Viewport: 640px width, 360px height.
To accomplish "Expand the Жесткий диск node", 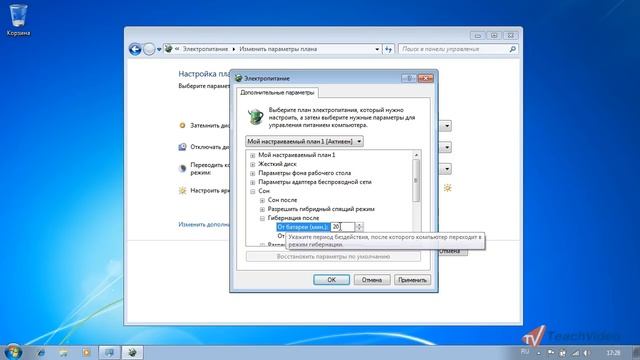I will pyautogui.click(x=253, y=164).
